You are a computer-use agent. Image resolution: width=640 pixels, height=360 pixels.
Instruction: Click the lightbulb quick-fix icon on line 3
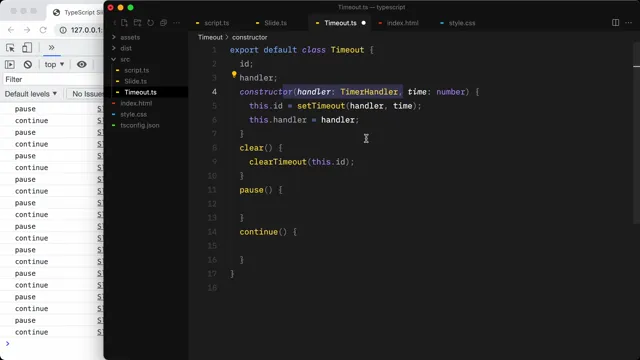[x=234, y=74]
